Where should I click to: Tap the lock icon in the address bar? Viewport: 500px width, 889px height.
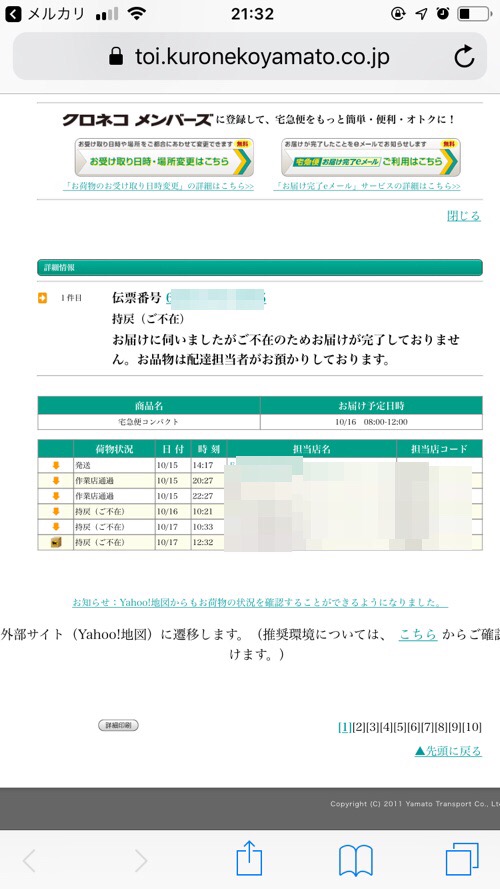(x=116, y=56)
